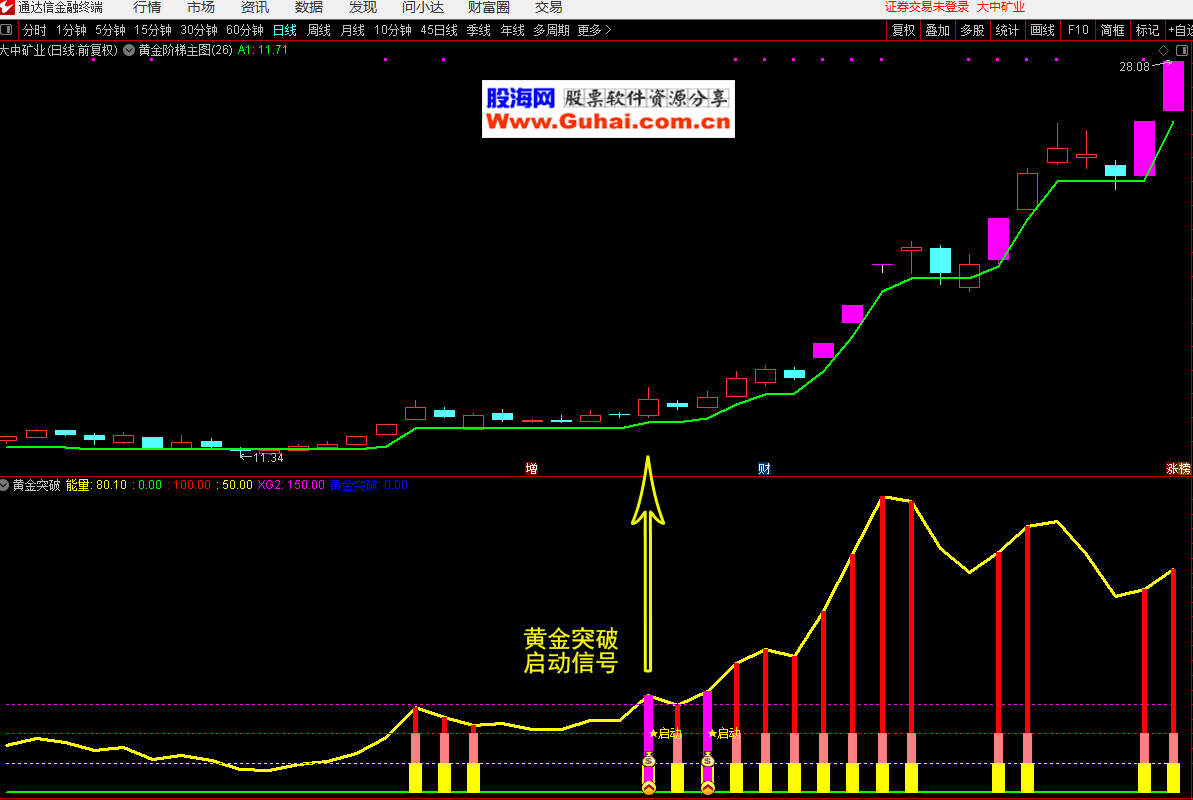Screen dimensions: 1193x800
Task: Expand the 黄金突破 sub-indicator dropdown
Action: 5,485
